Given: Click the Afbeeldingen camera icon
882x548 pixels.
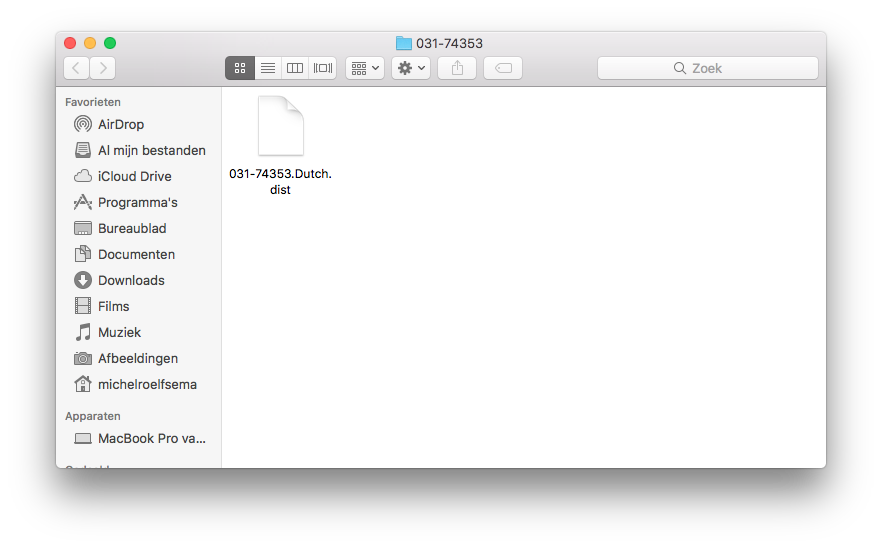Looking at the screenshot, I should 83,358.
